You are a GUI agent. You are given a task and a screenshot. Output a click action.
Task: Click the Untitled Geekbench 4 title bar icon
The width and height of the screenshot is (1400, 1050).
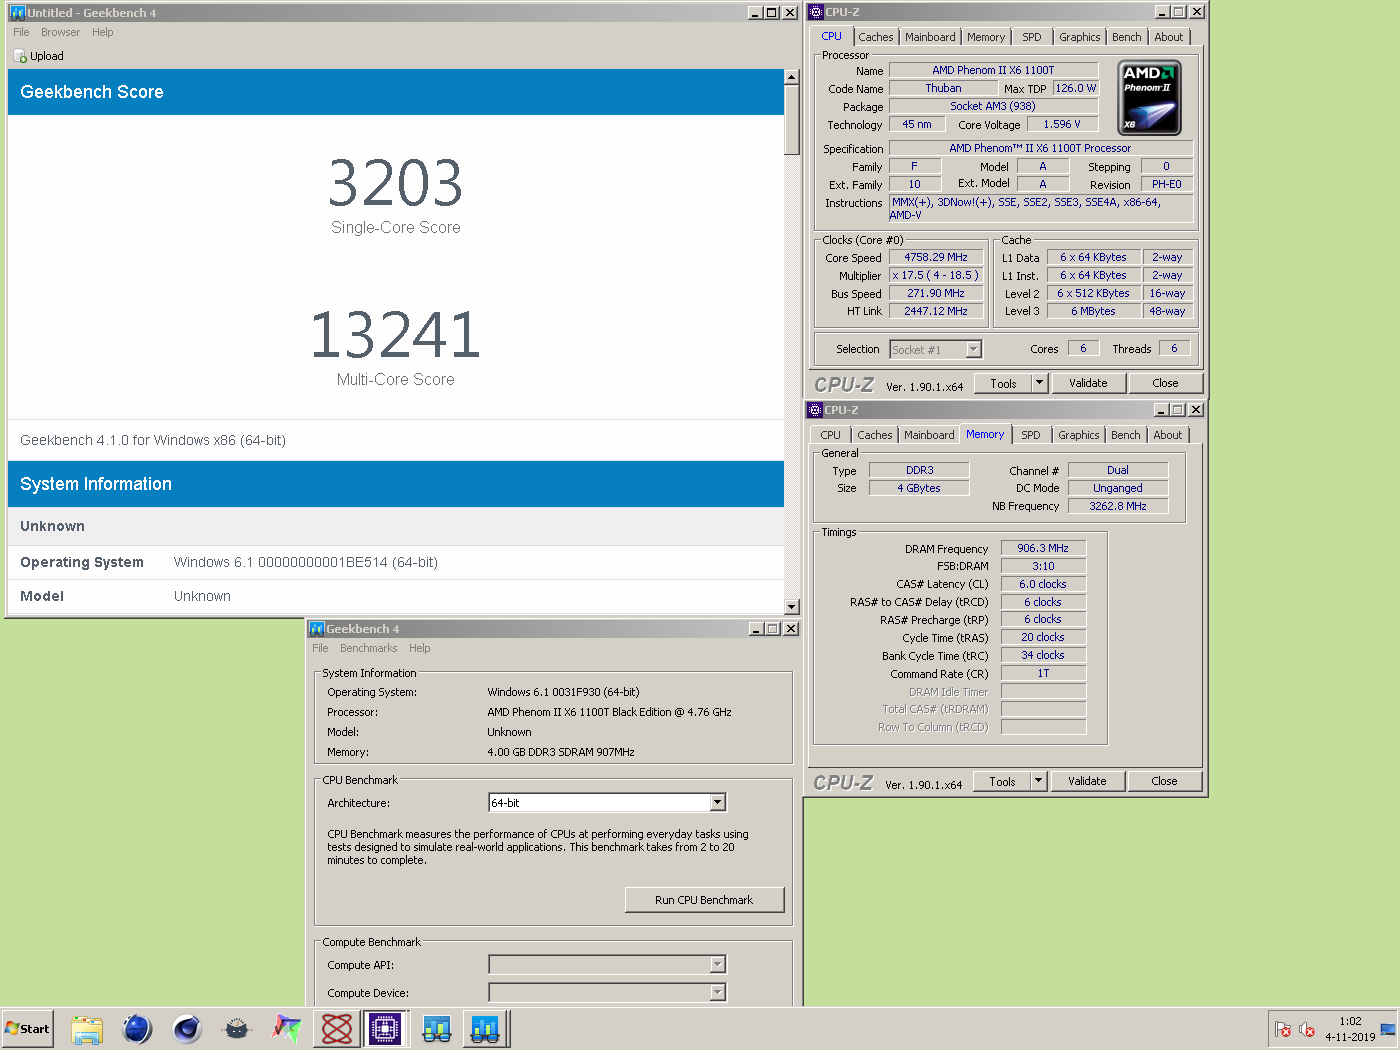[17, 13]
